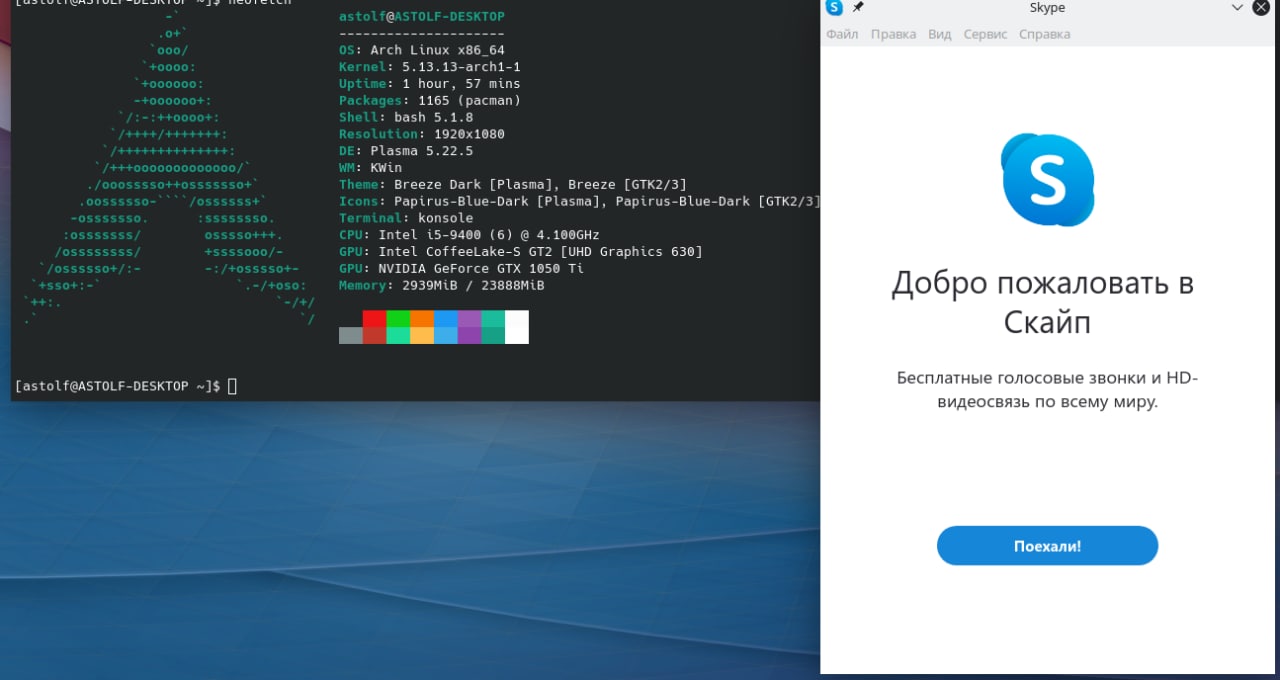This screenshot has height=680, width=1280.
Task: Pin the Skype window on all desktops
Action: pos(858,8)
